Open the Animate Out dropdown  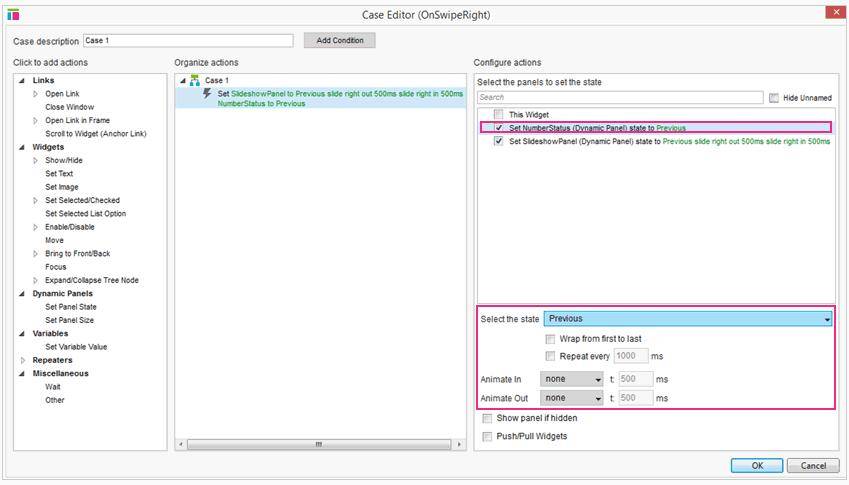click(572, 398)
